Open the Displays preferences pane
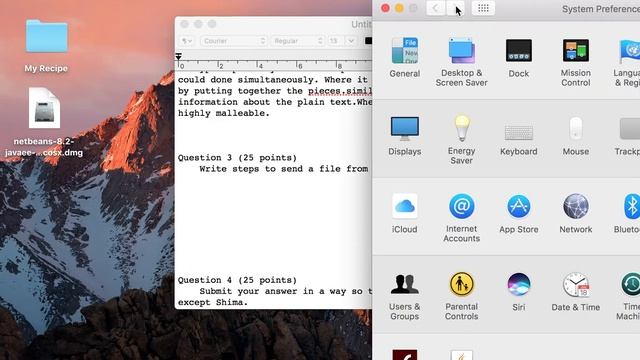 (404, 136)
